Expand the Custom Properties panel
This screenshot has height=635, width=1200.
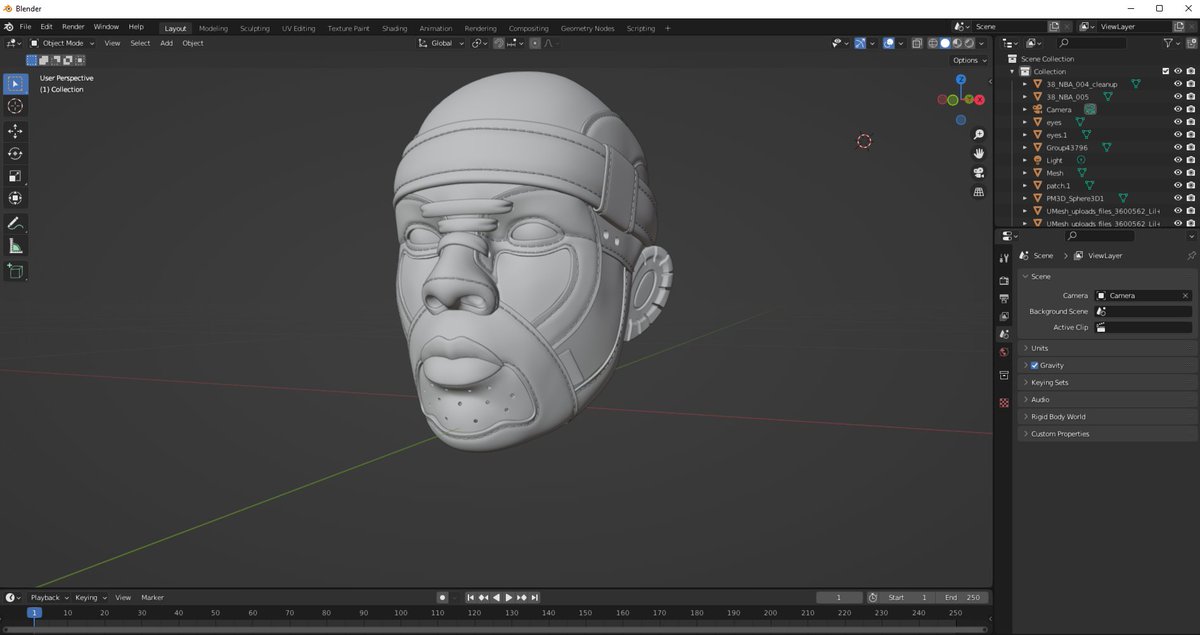(x=1107, y=433)
